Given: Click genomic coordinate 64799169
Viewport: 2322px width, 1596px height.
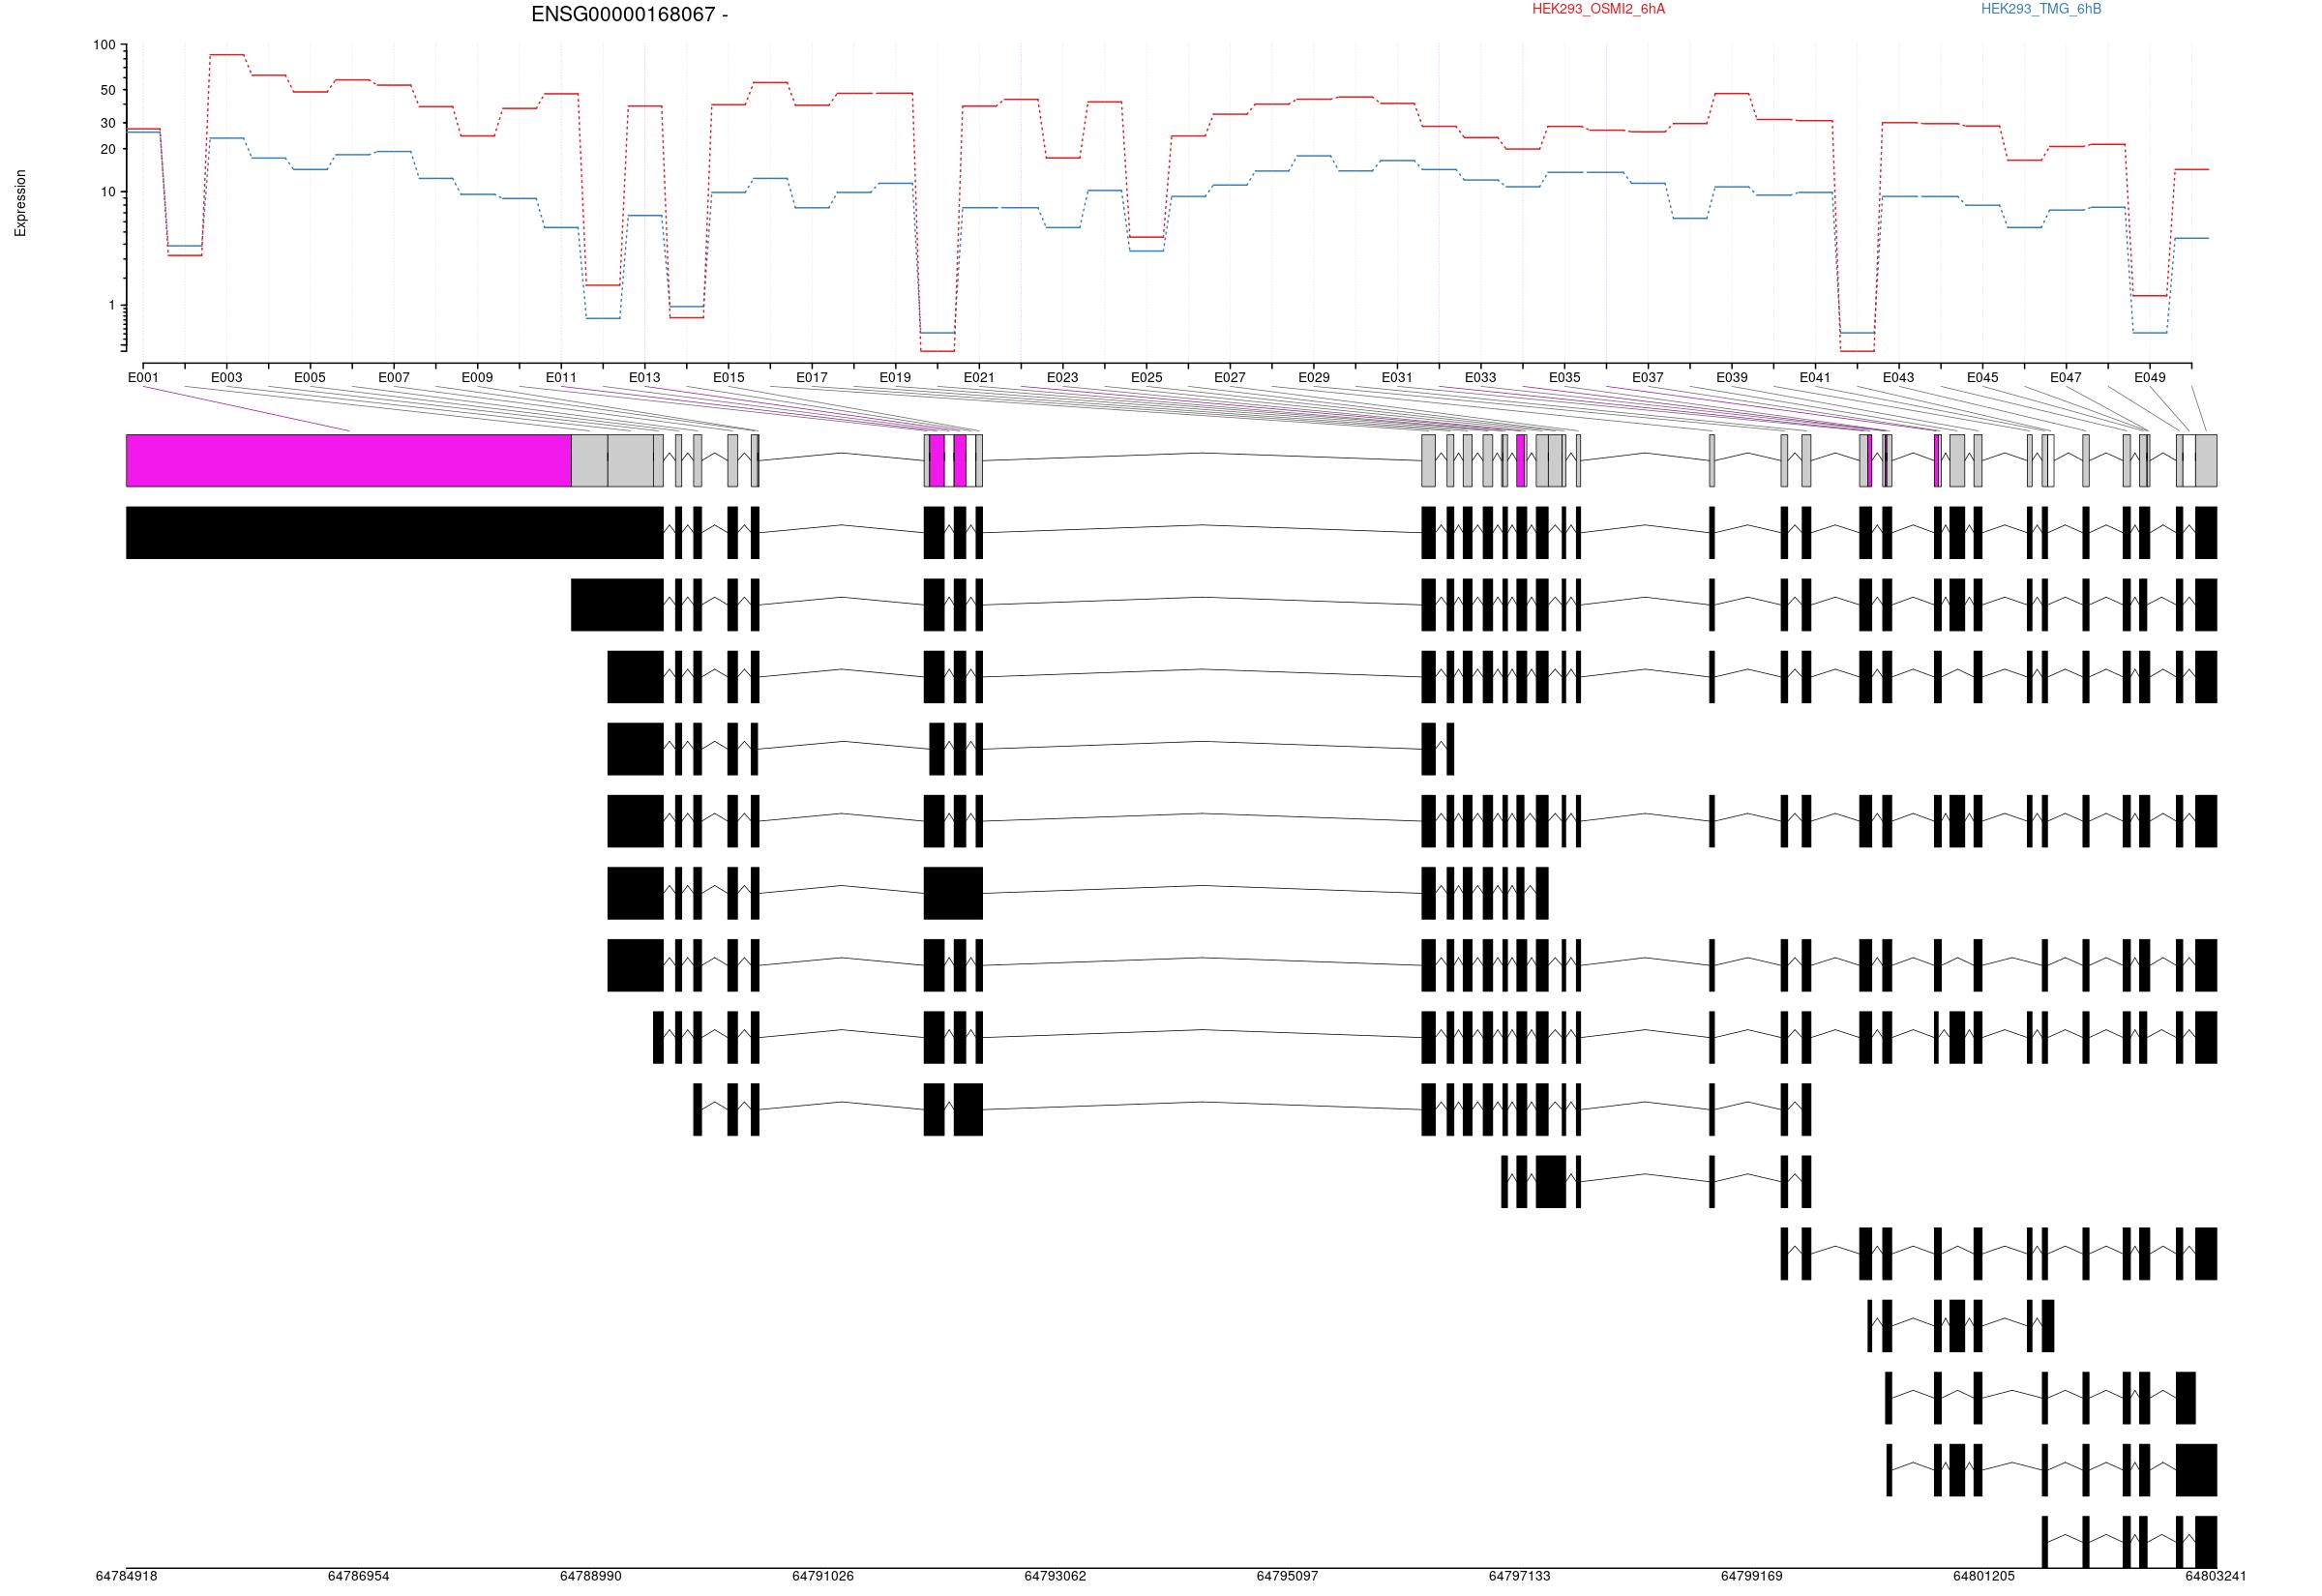Looking at the screenshot, I should (1752, 1576).
